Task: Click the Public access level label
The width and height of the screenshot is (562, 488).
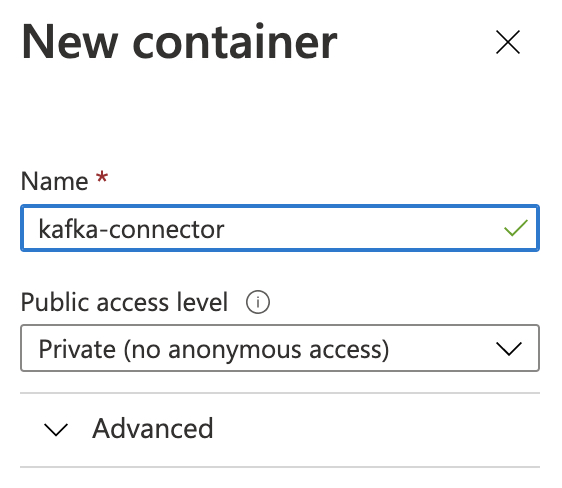Action: tap(124, 302)
